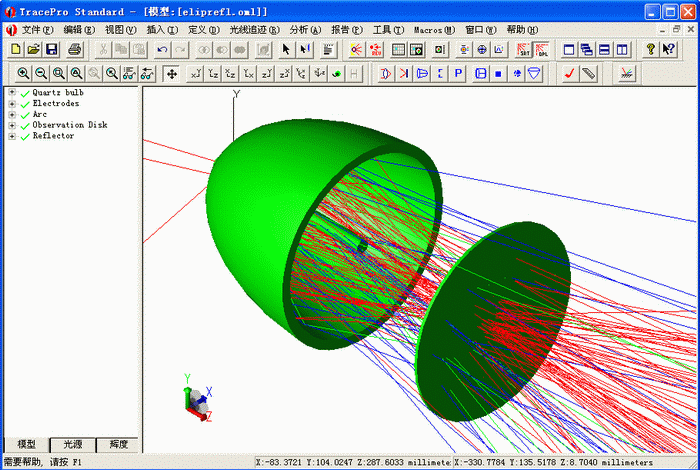Click the reverse ray trace REV icon
700x470 pixels.
click(375, 50)
